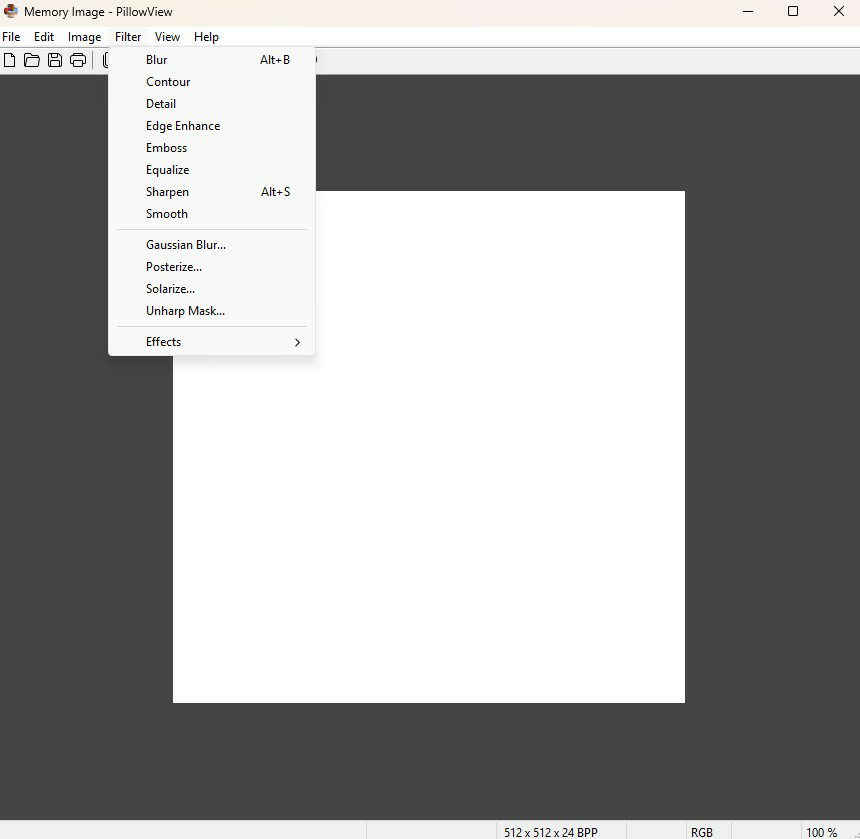Click the PillowView app icon in title bar
Viewport: 860px width, 839px height.
pyautogui.click(x=11, y=11)
